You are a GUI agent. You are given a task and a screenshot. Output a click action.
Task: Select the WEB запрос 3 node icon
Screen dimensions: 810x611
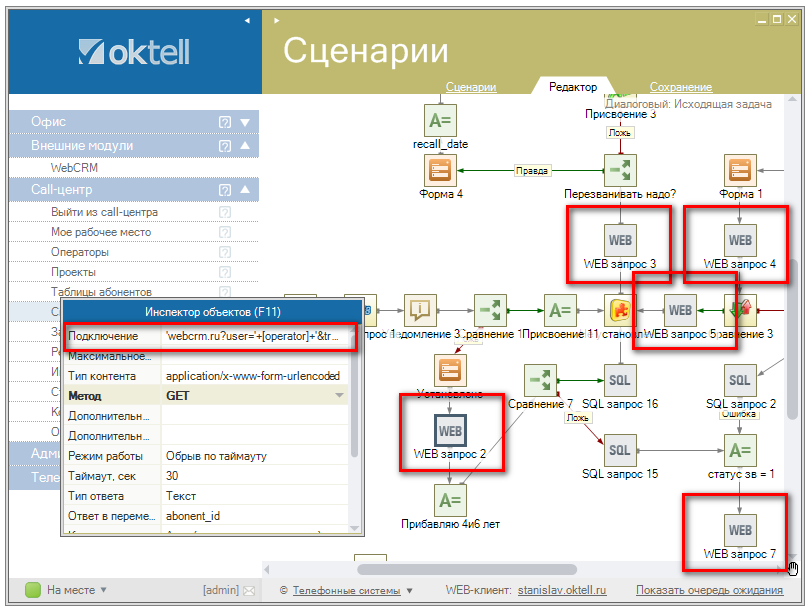[620, 240]
